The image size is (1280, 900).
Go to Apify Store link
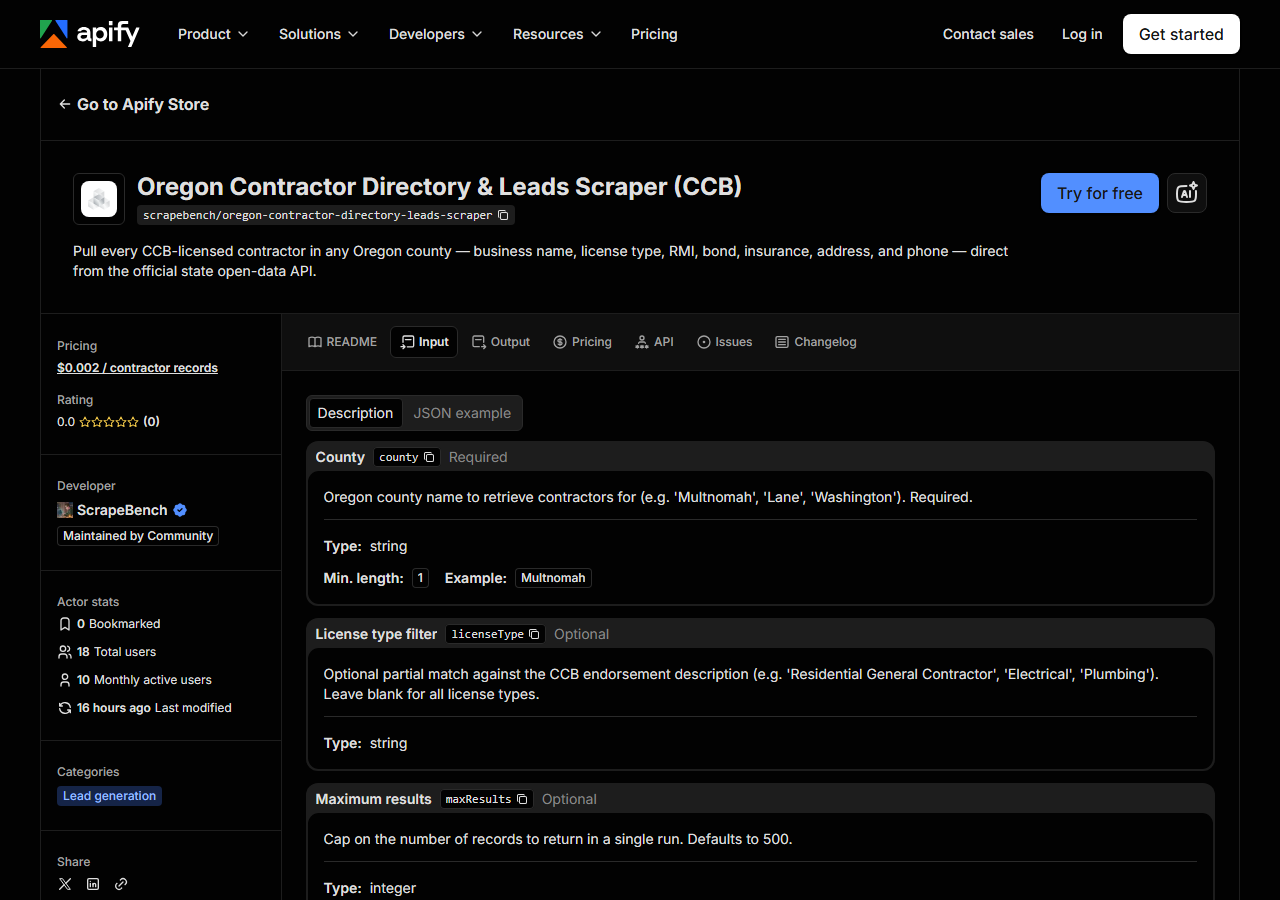(134, 104)
